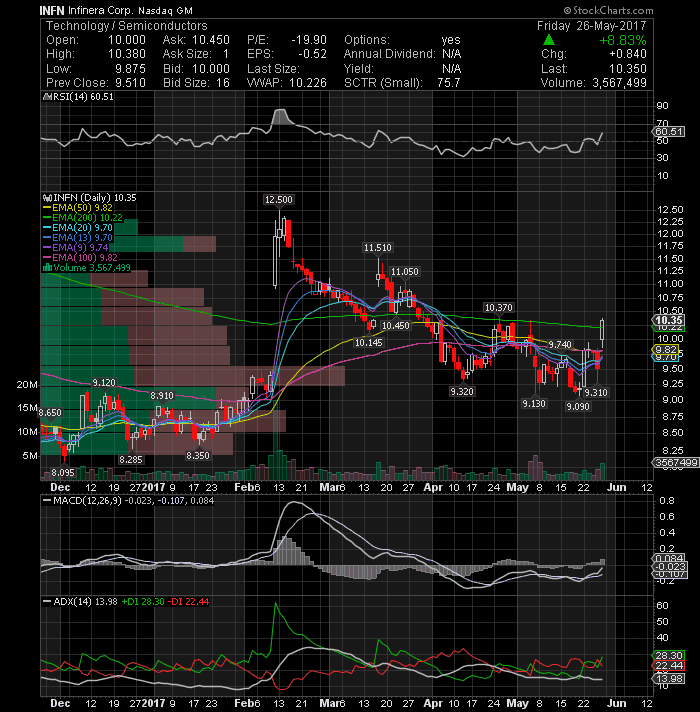The image size is (700, 712).
Task: Click the P/E value -19.90
Action: coord(309,40)
